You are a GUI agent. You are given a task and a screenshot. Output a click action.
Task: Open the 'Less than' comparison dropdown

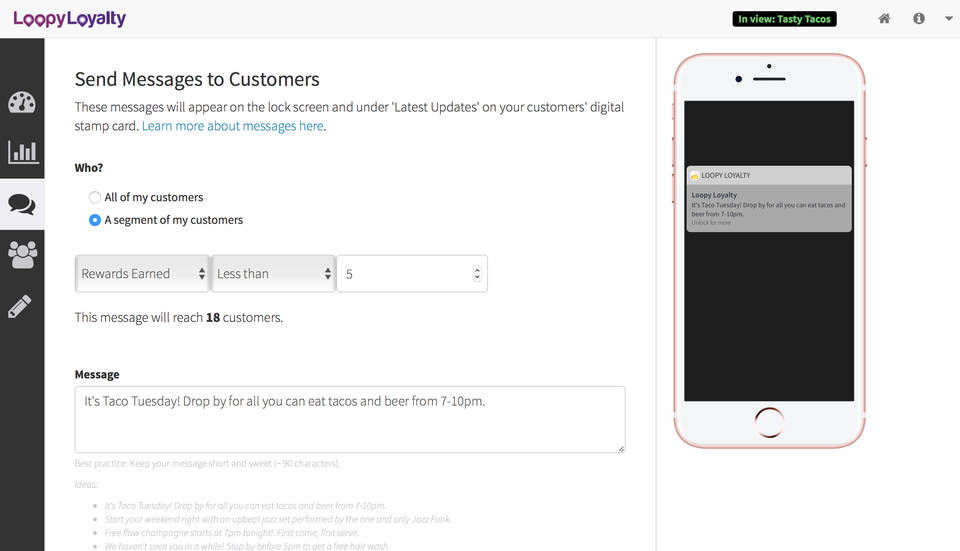[x=273, y=274]
